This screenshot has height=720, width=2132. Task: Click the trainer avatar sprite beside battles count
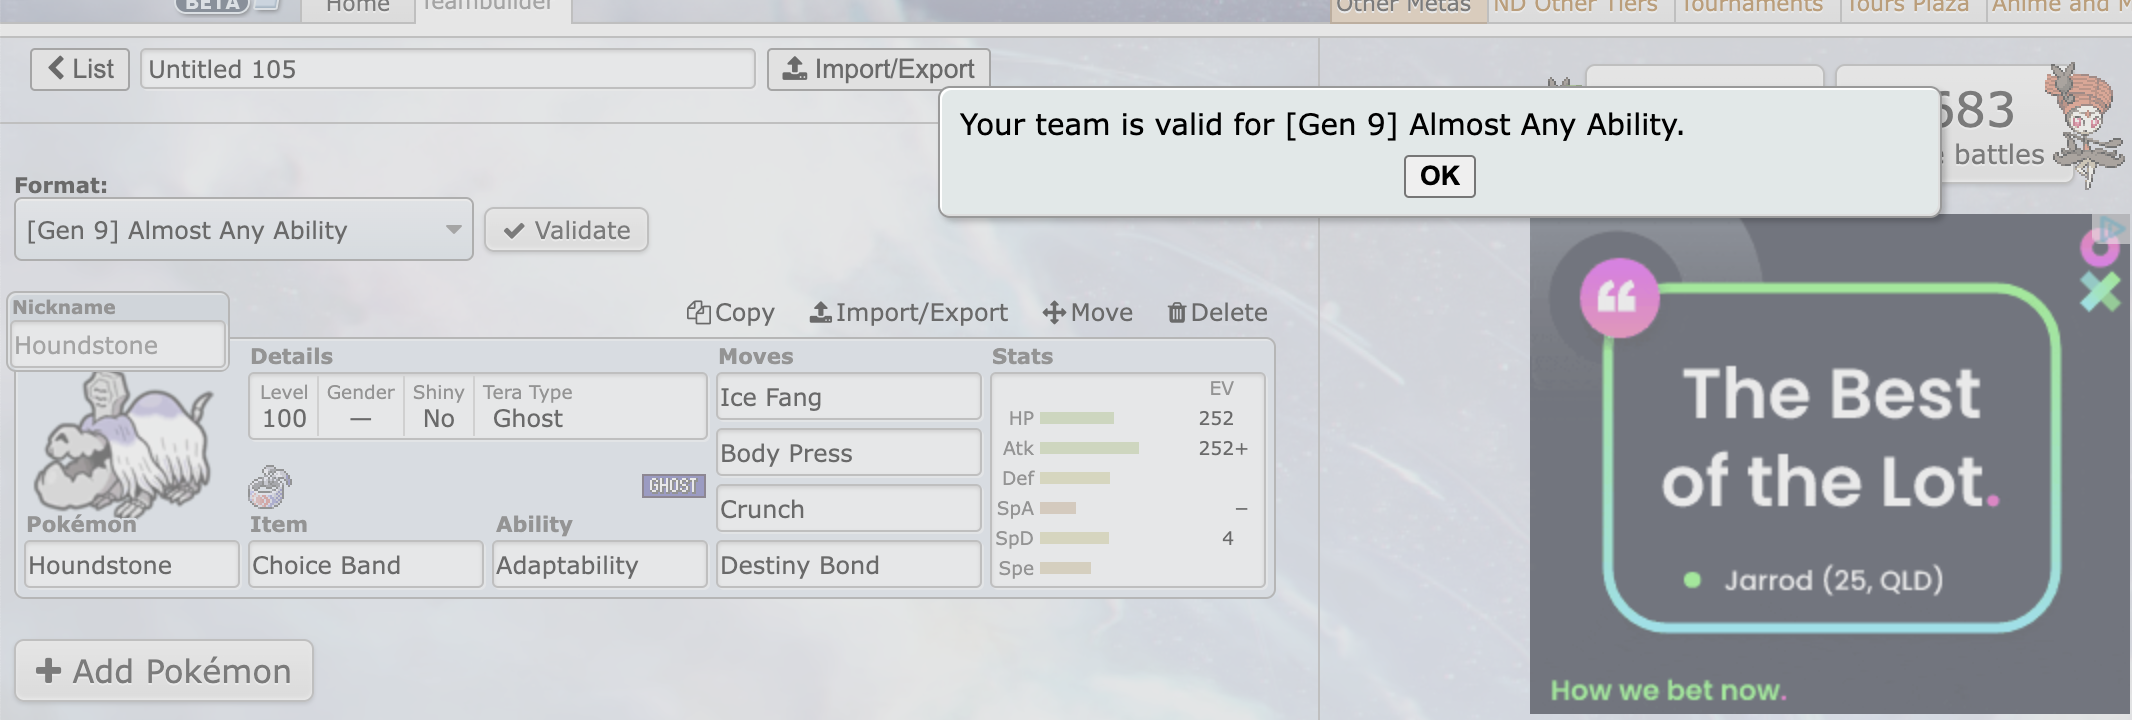[x=2086, y=125]
